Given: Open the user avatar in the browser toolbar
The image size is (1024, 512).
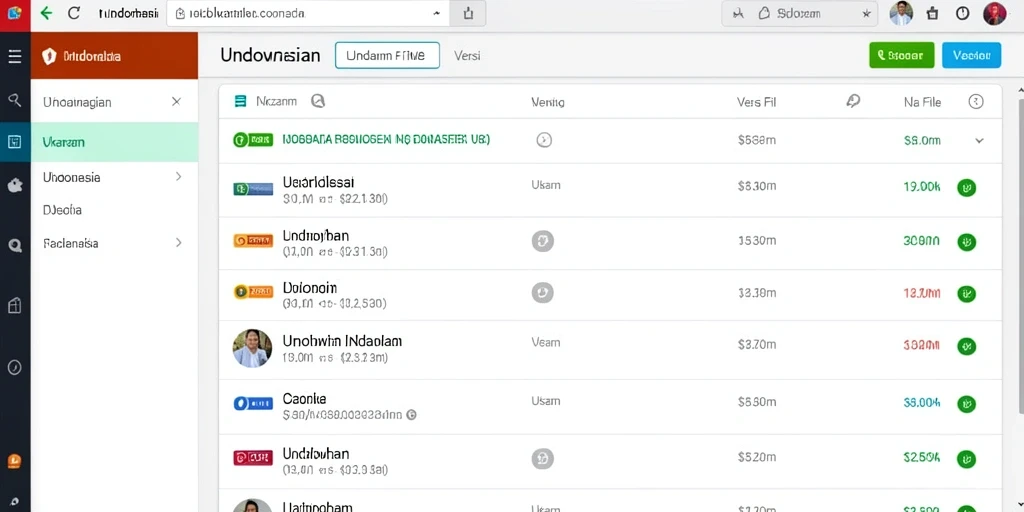Looking at the screenshot, I should pyautogui.click(x=901, y=13).
